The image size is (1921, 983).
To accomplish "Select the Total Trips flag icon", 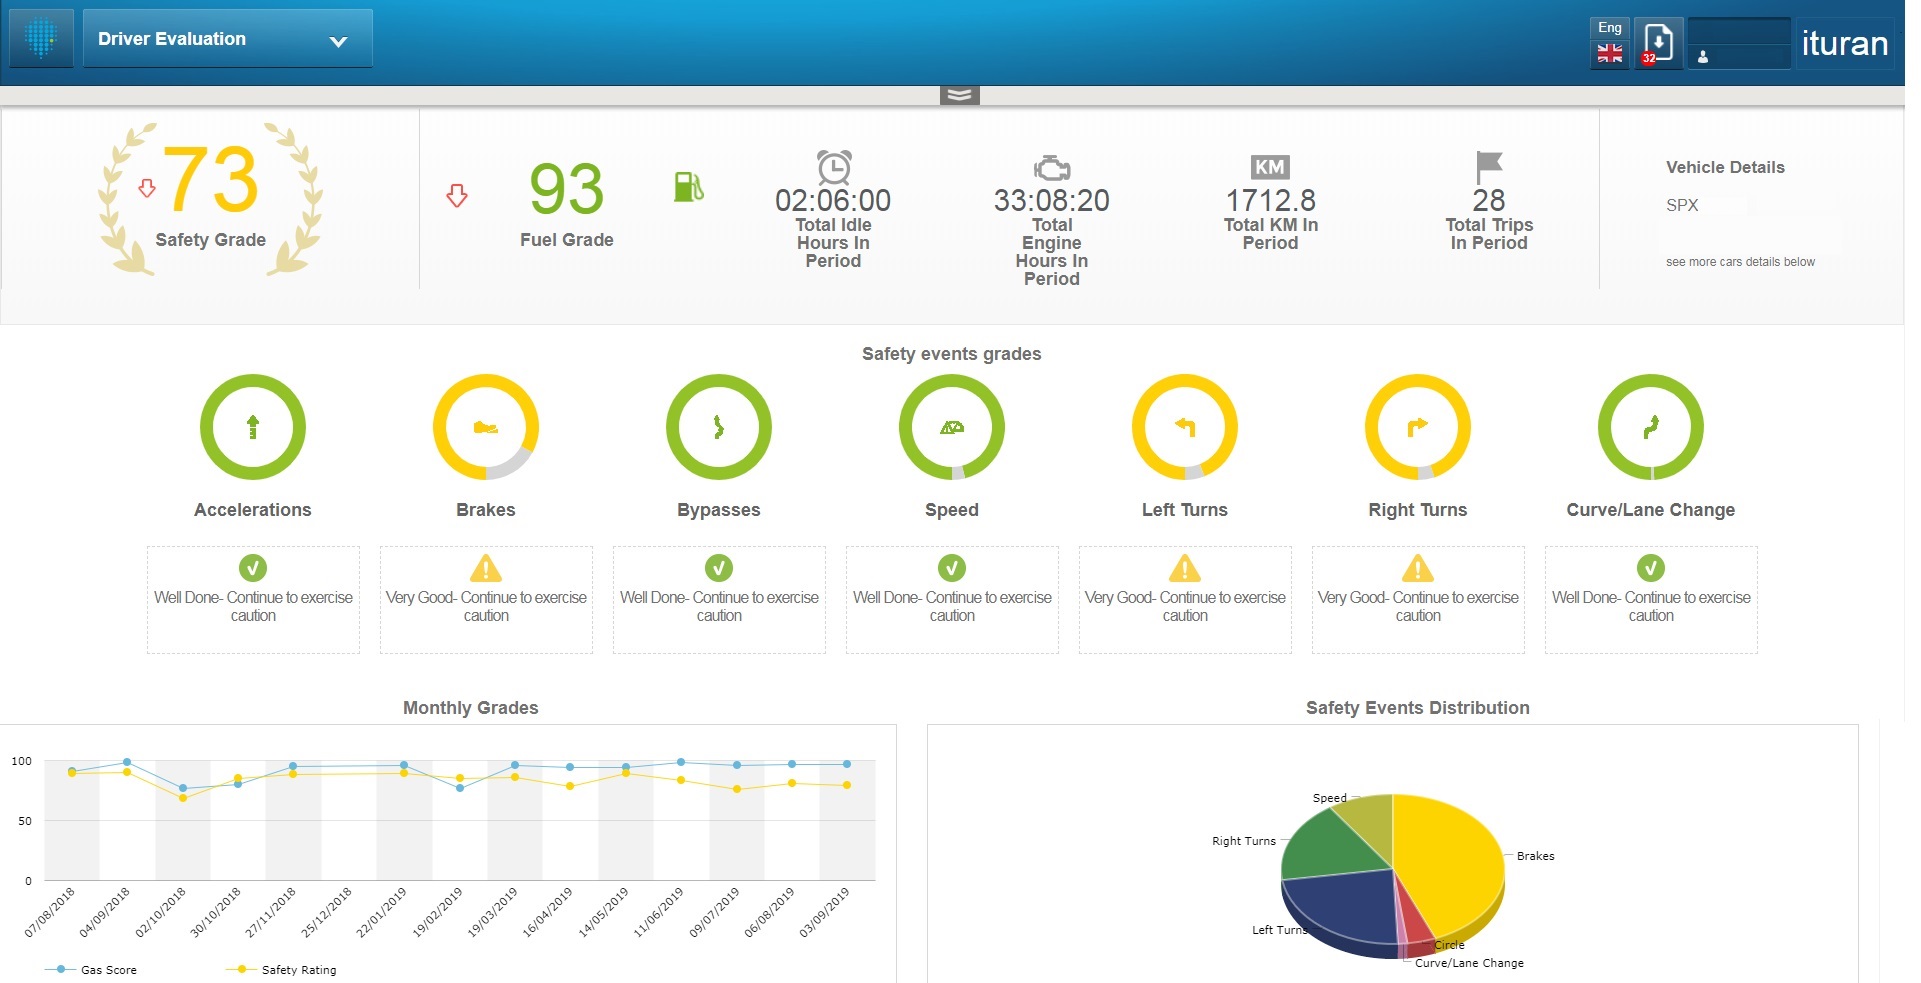I will [1486, 168].
